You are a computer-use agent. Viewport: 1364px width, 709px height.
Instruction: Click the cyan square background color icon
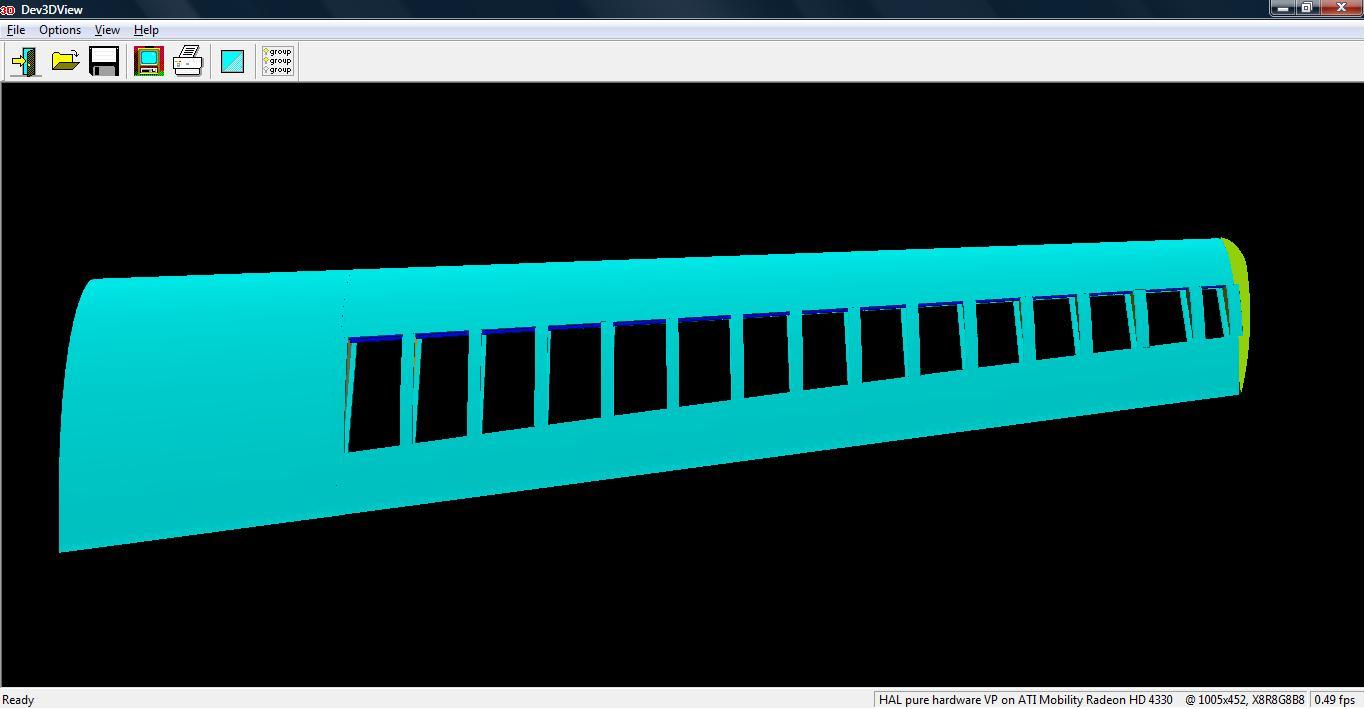(232, 62)
